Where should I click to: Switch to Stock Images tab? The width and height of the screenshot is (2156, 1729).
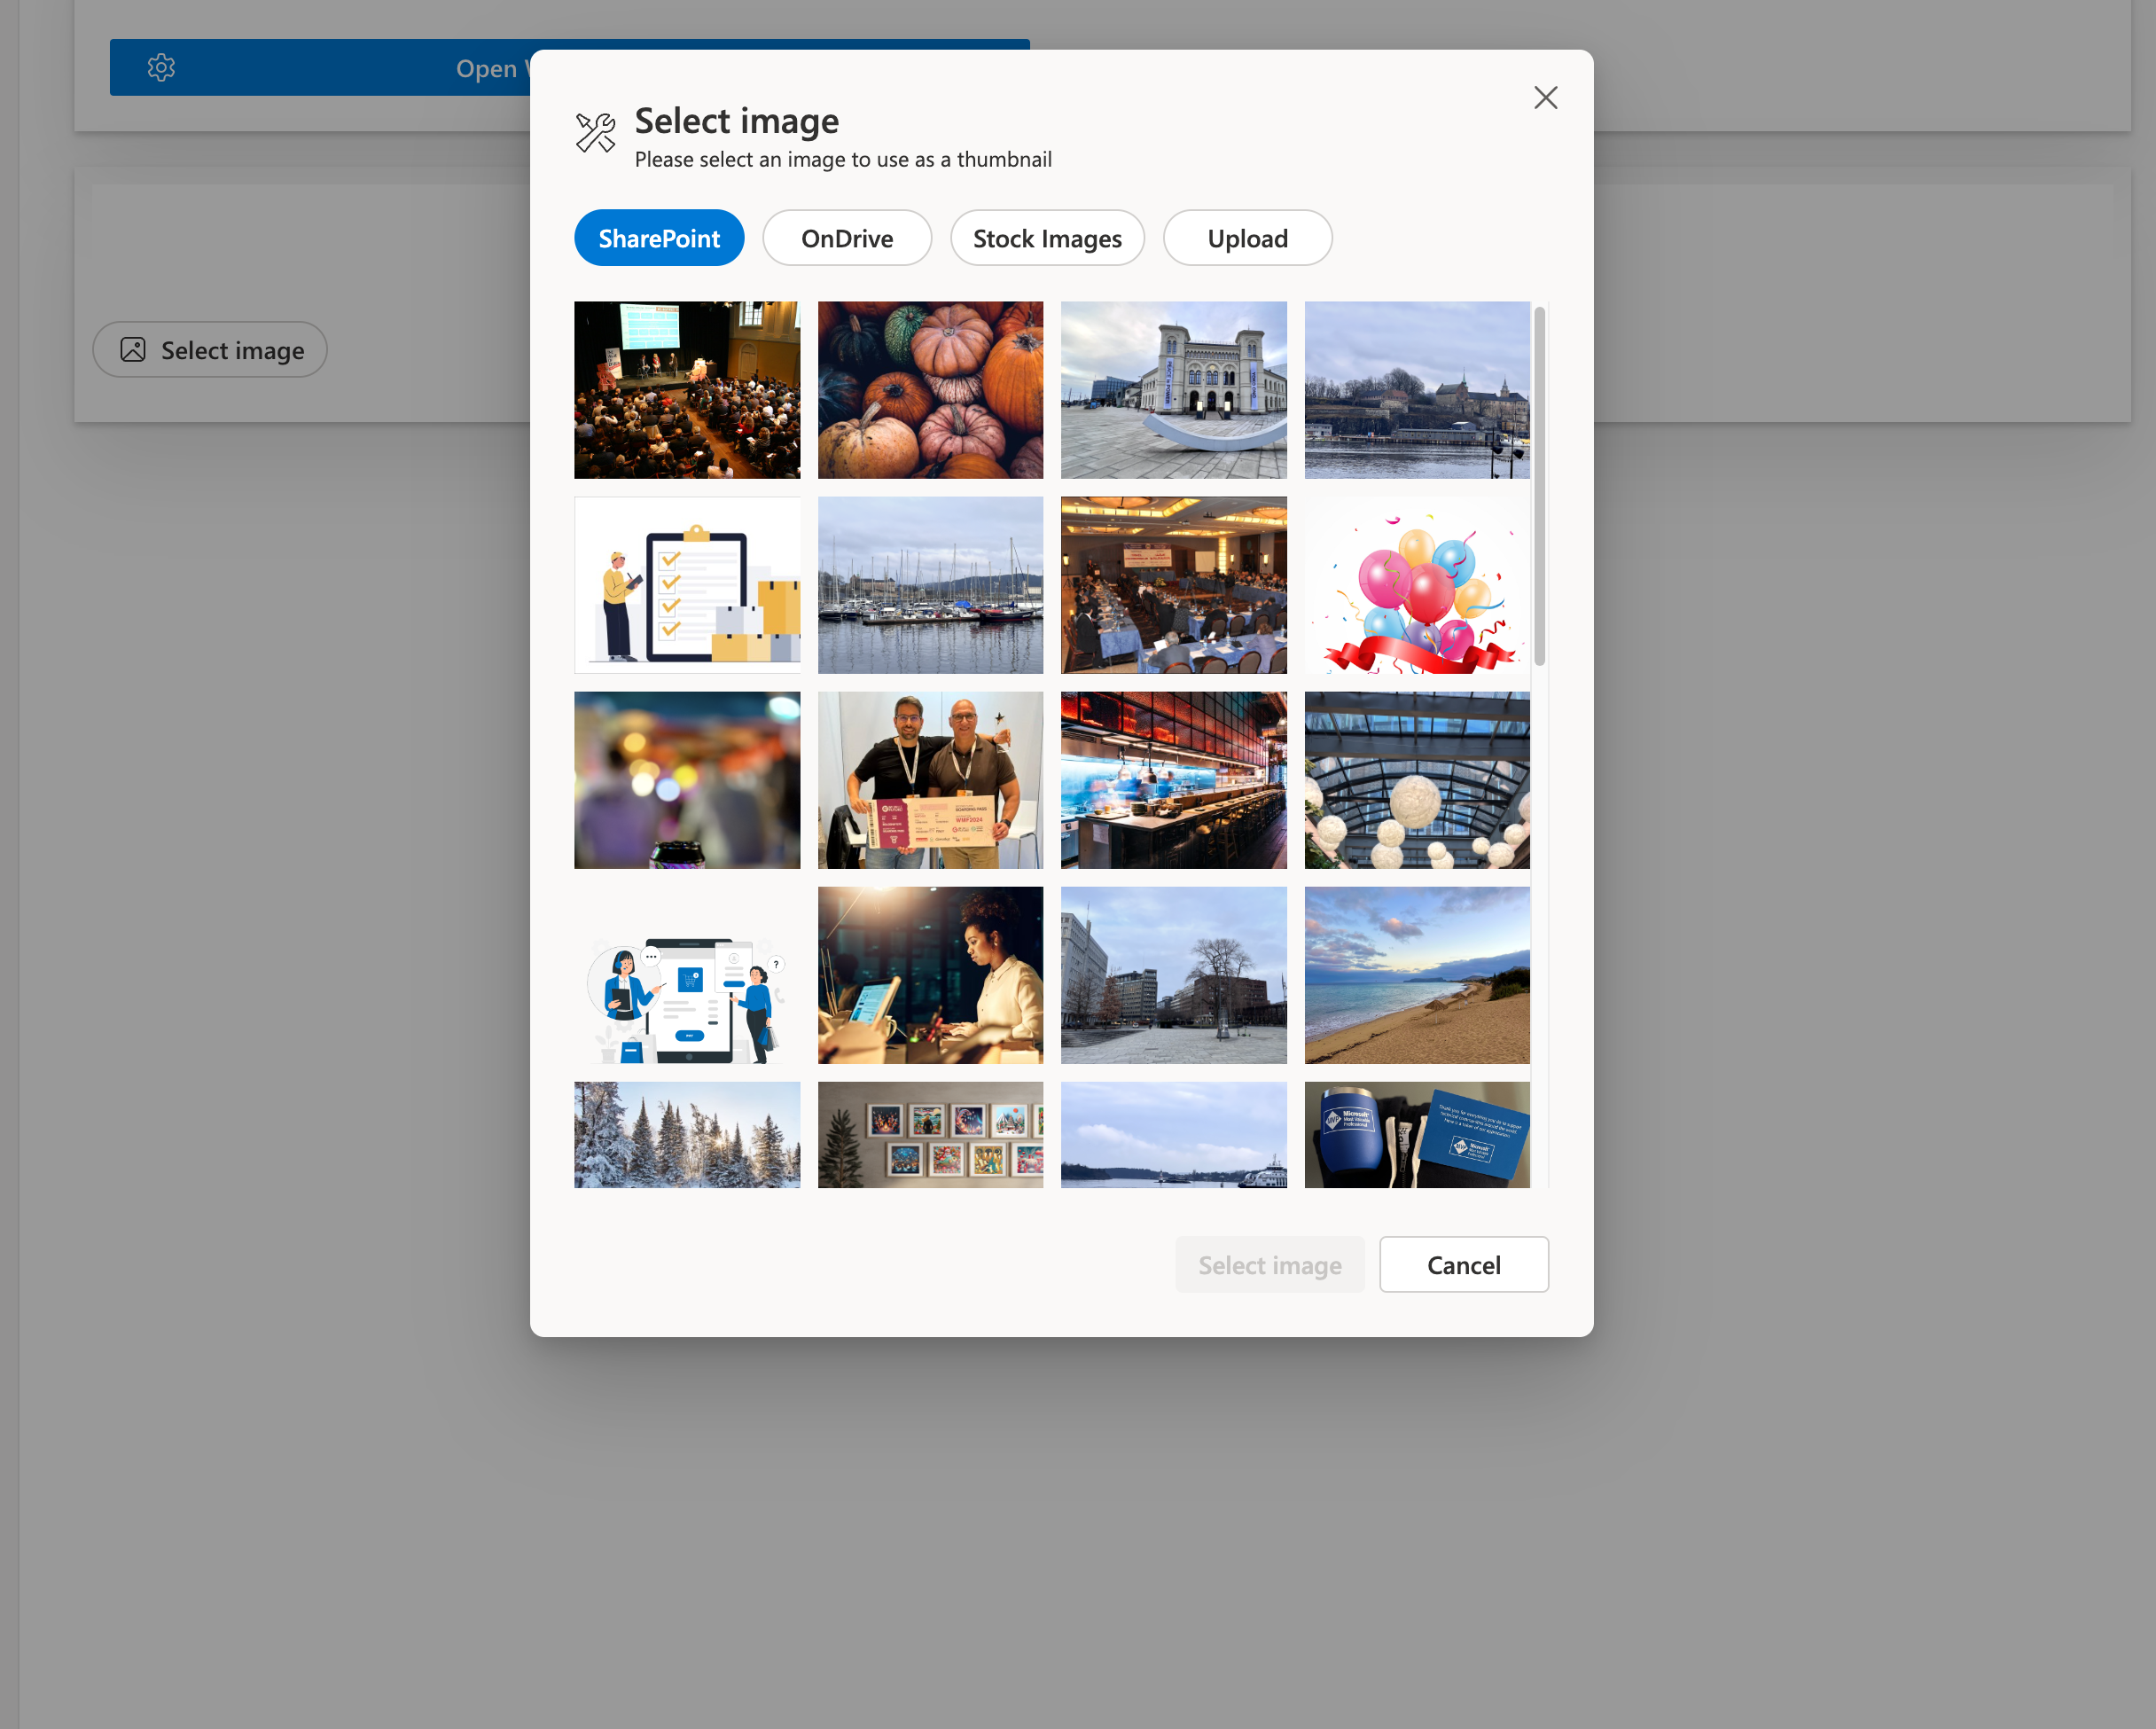[1047, 238]
